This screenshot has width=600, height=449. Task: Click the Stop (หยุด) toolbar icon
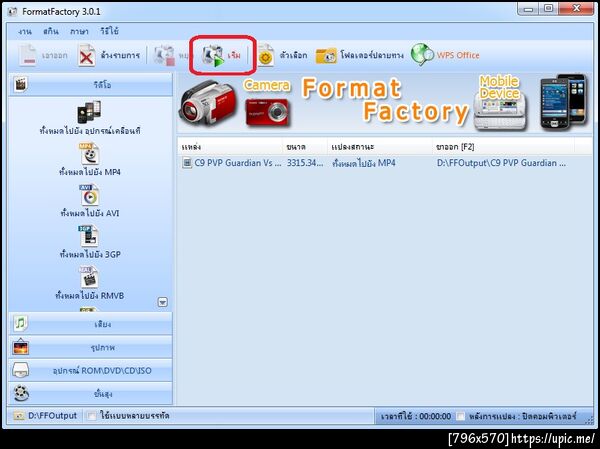[164, 56]
